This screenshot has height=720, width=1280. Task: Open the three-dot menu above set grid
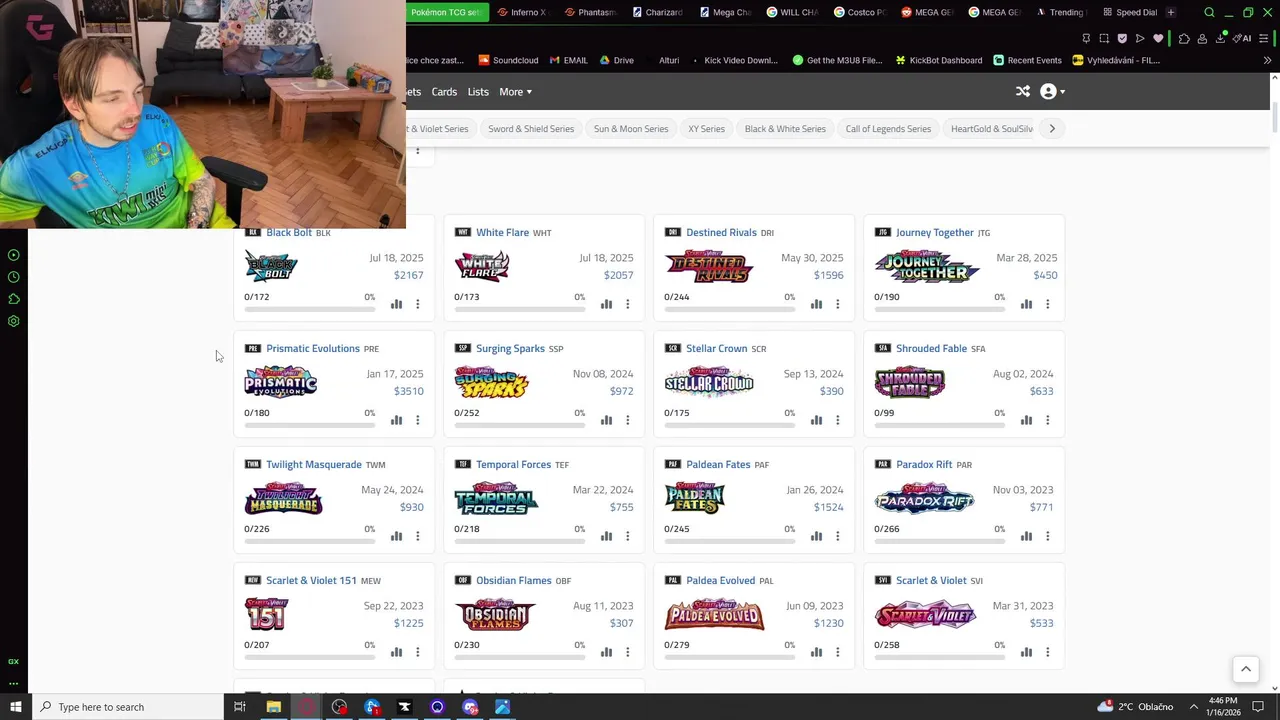tap(418, 152)
